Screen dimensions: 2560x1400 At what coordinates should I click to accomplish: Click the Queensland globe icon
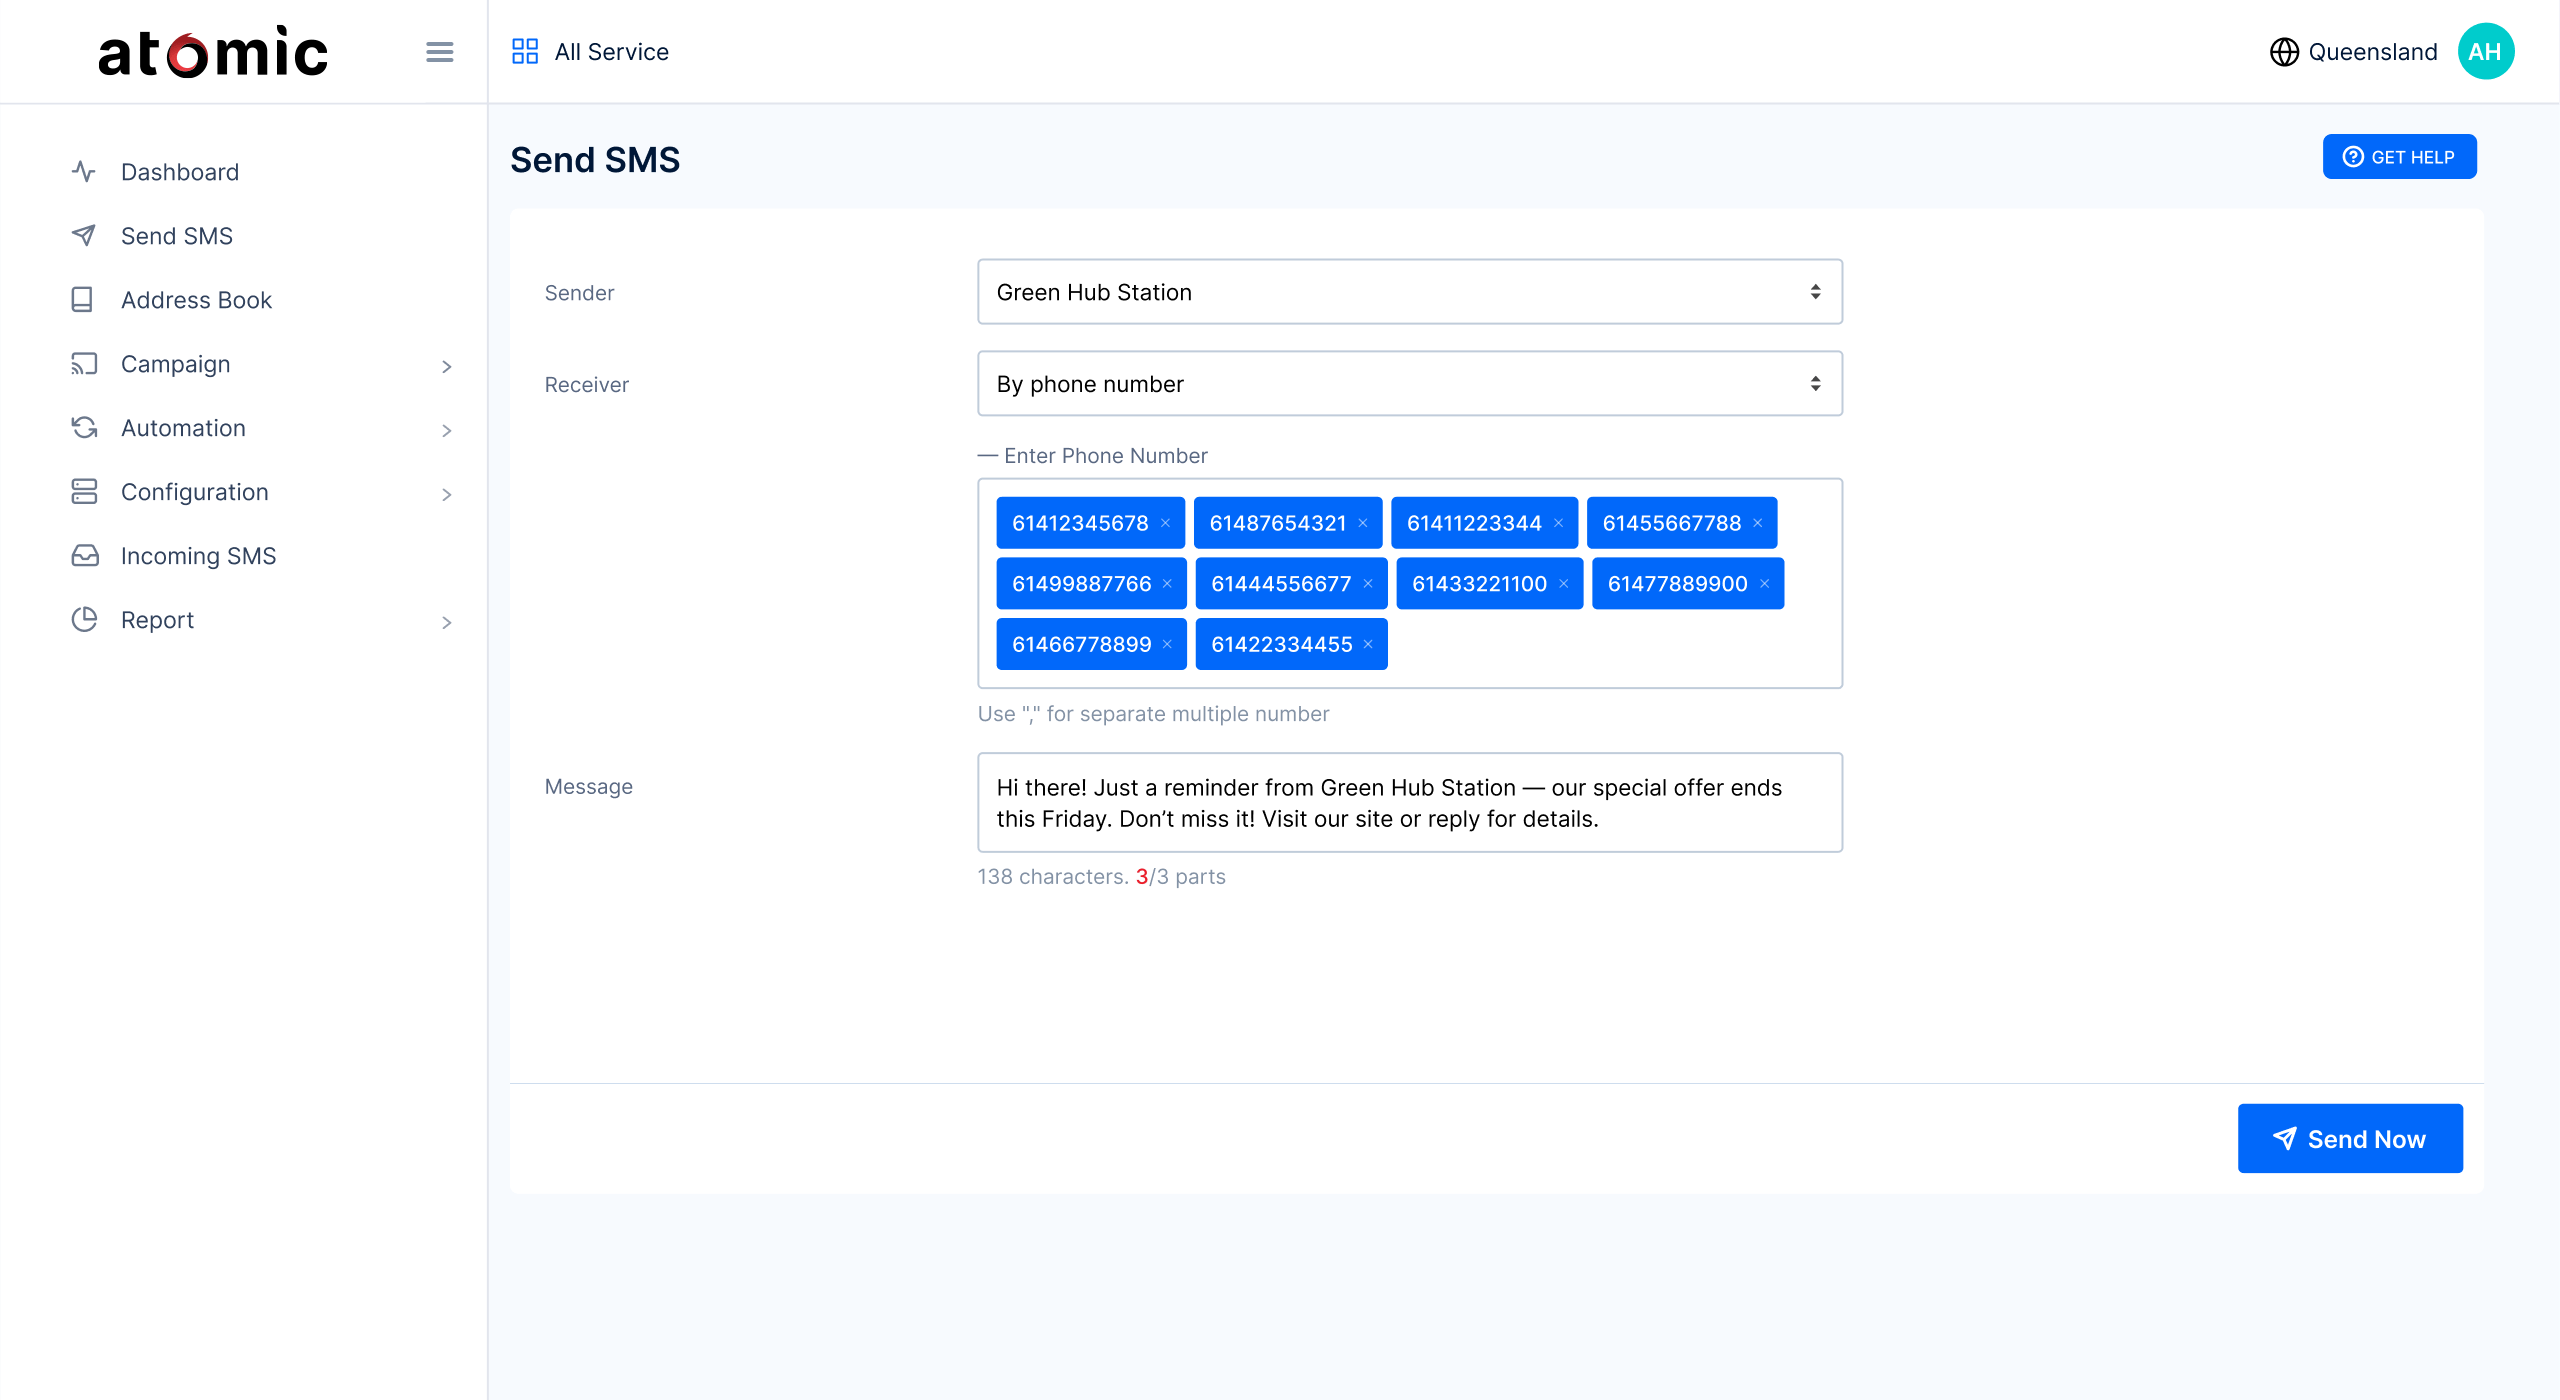(2284, 52)
